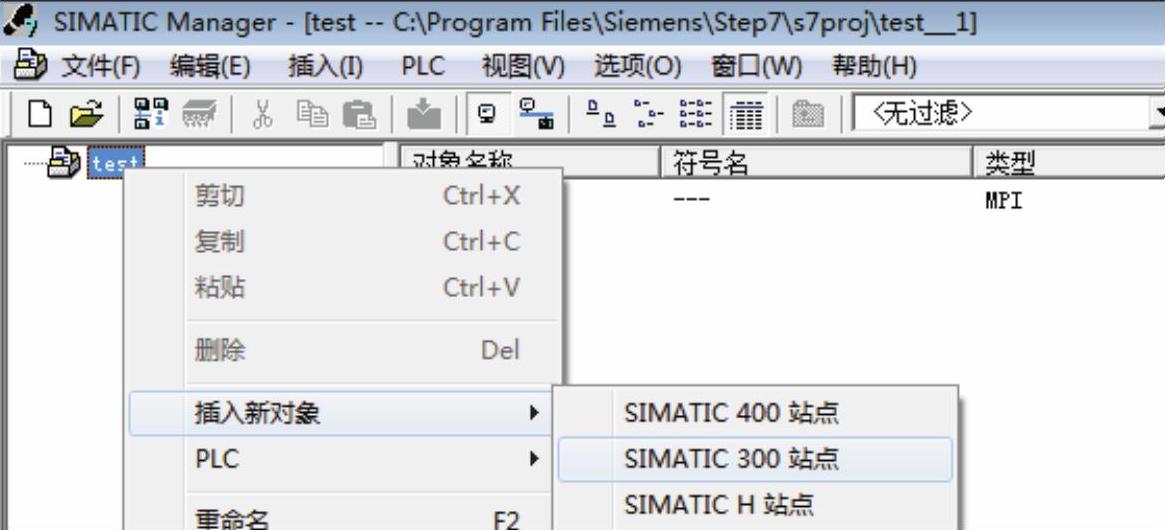The width and height of the screenshot is (1165, 530).
Task: Open the 选项(O) menu
Action: [637, 67]
